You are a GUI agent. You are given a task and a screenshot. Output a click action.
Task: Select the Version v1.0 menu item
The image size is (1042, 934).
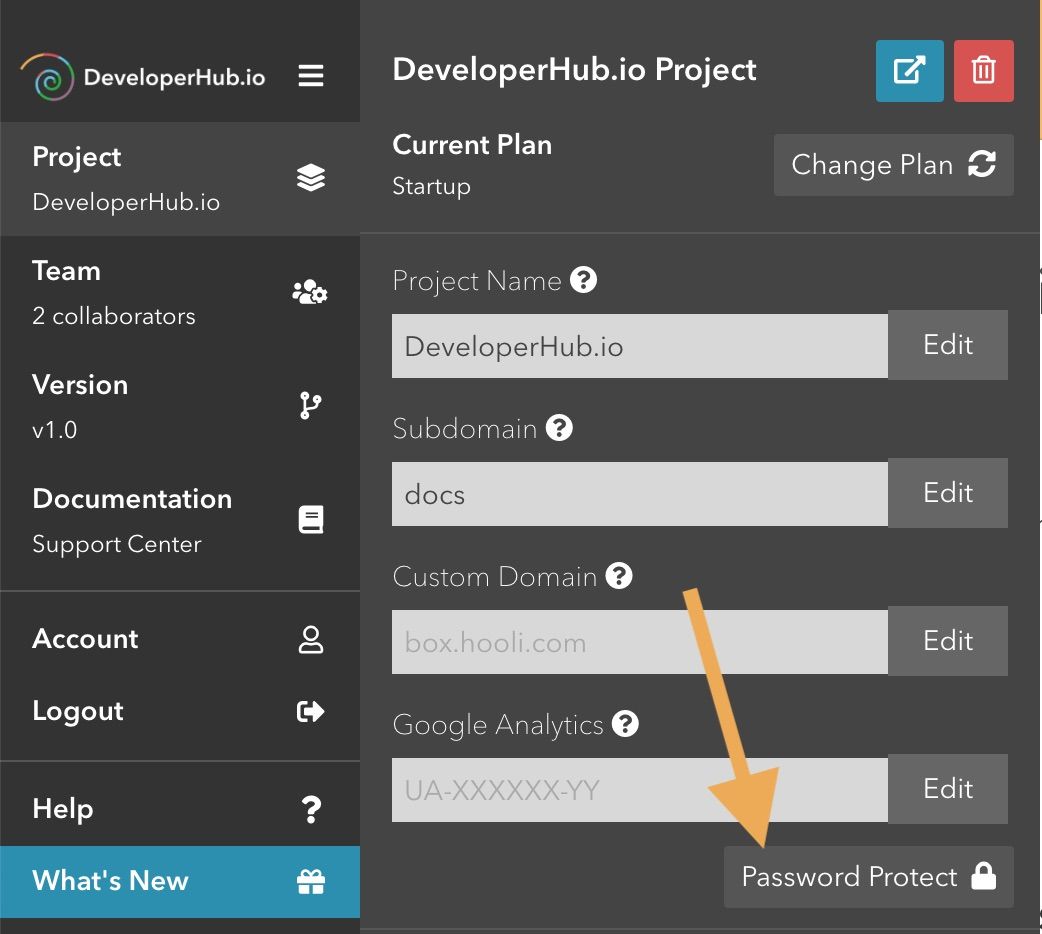pyautogui.click(x=180, y=406)
